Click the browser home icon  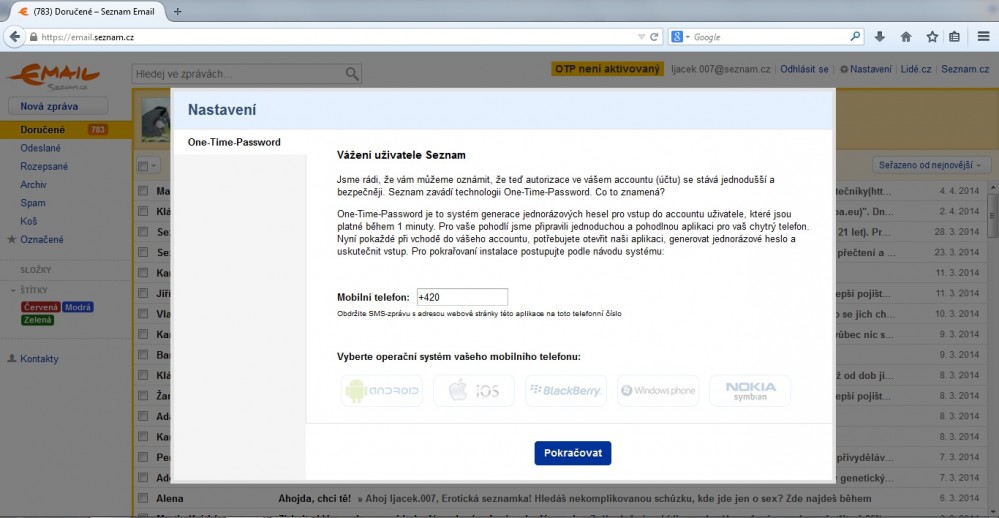(906, 37)
